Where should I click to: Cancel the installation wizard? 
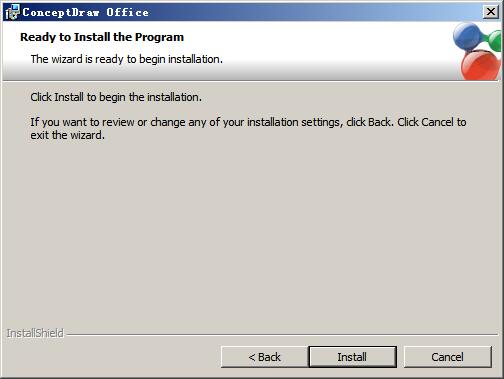click(x=447, y=357)
